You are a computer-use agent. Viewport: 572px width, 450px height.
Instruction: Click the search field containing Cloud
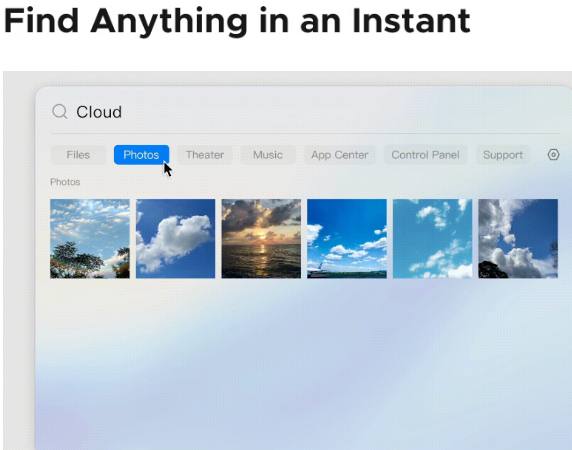pyautogui.click(x=306, y=112)
